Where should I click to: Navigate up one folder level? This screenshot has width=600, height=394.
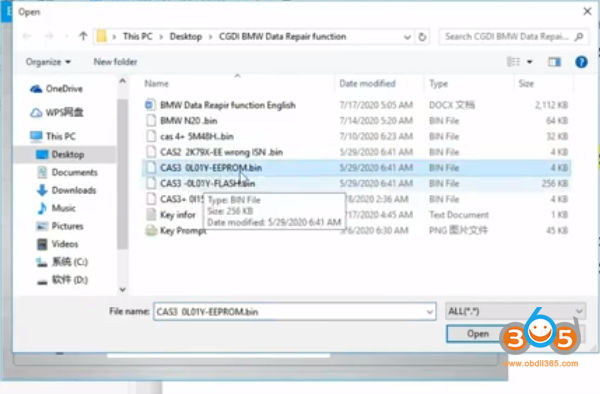[83, 36]
